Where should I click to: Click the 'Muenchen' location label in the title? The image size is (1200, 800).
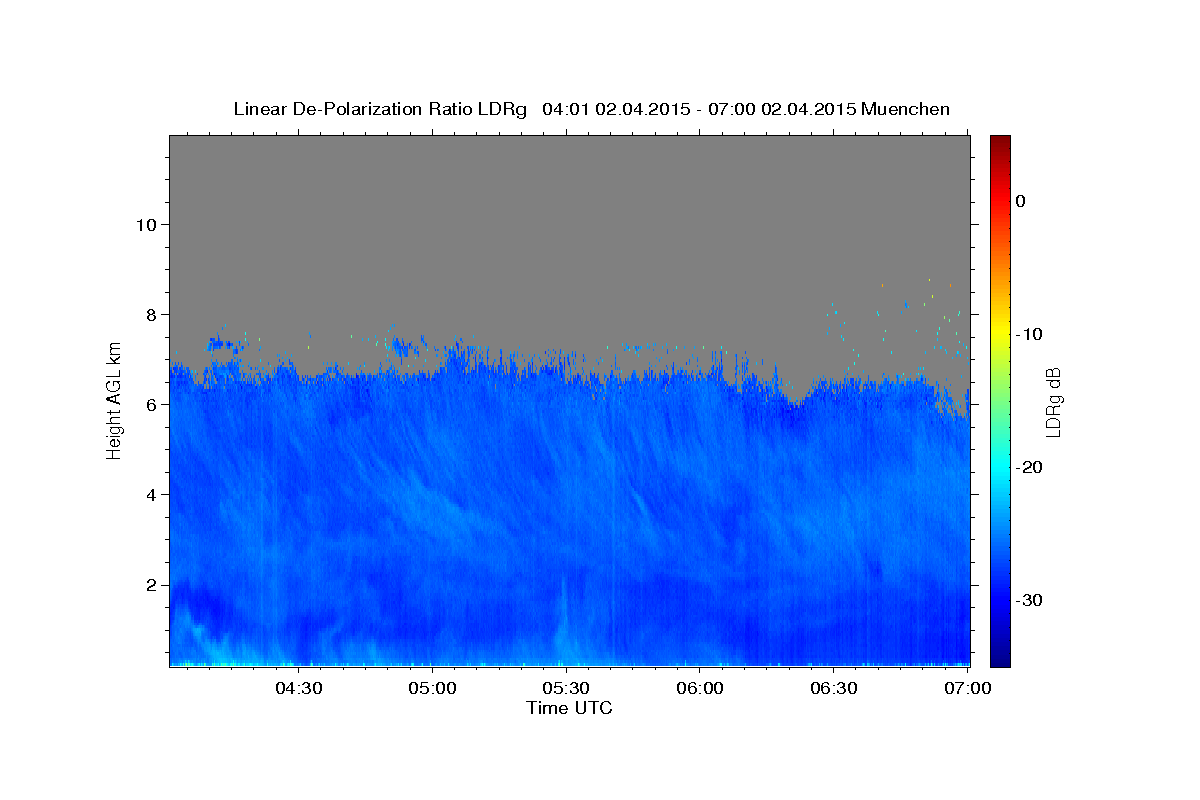(x=906, y=109)
